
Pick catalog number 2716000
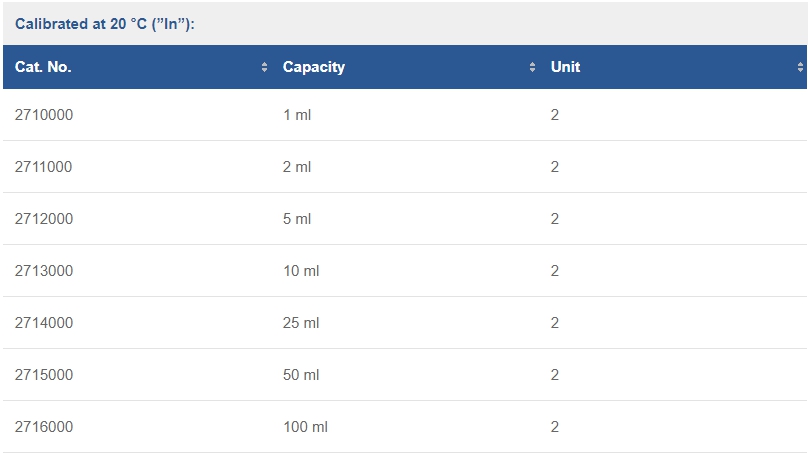point(44,427)
